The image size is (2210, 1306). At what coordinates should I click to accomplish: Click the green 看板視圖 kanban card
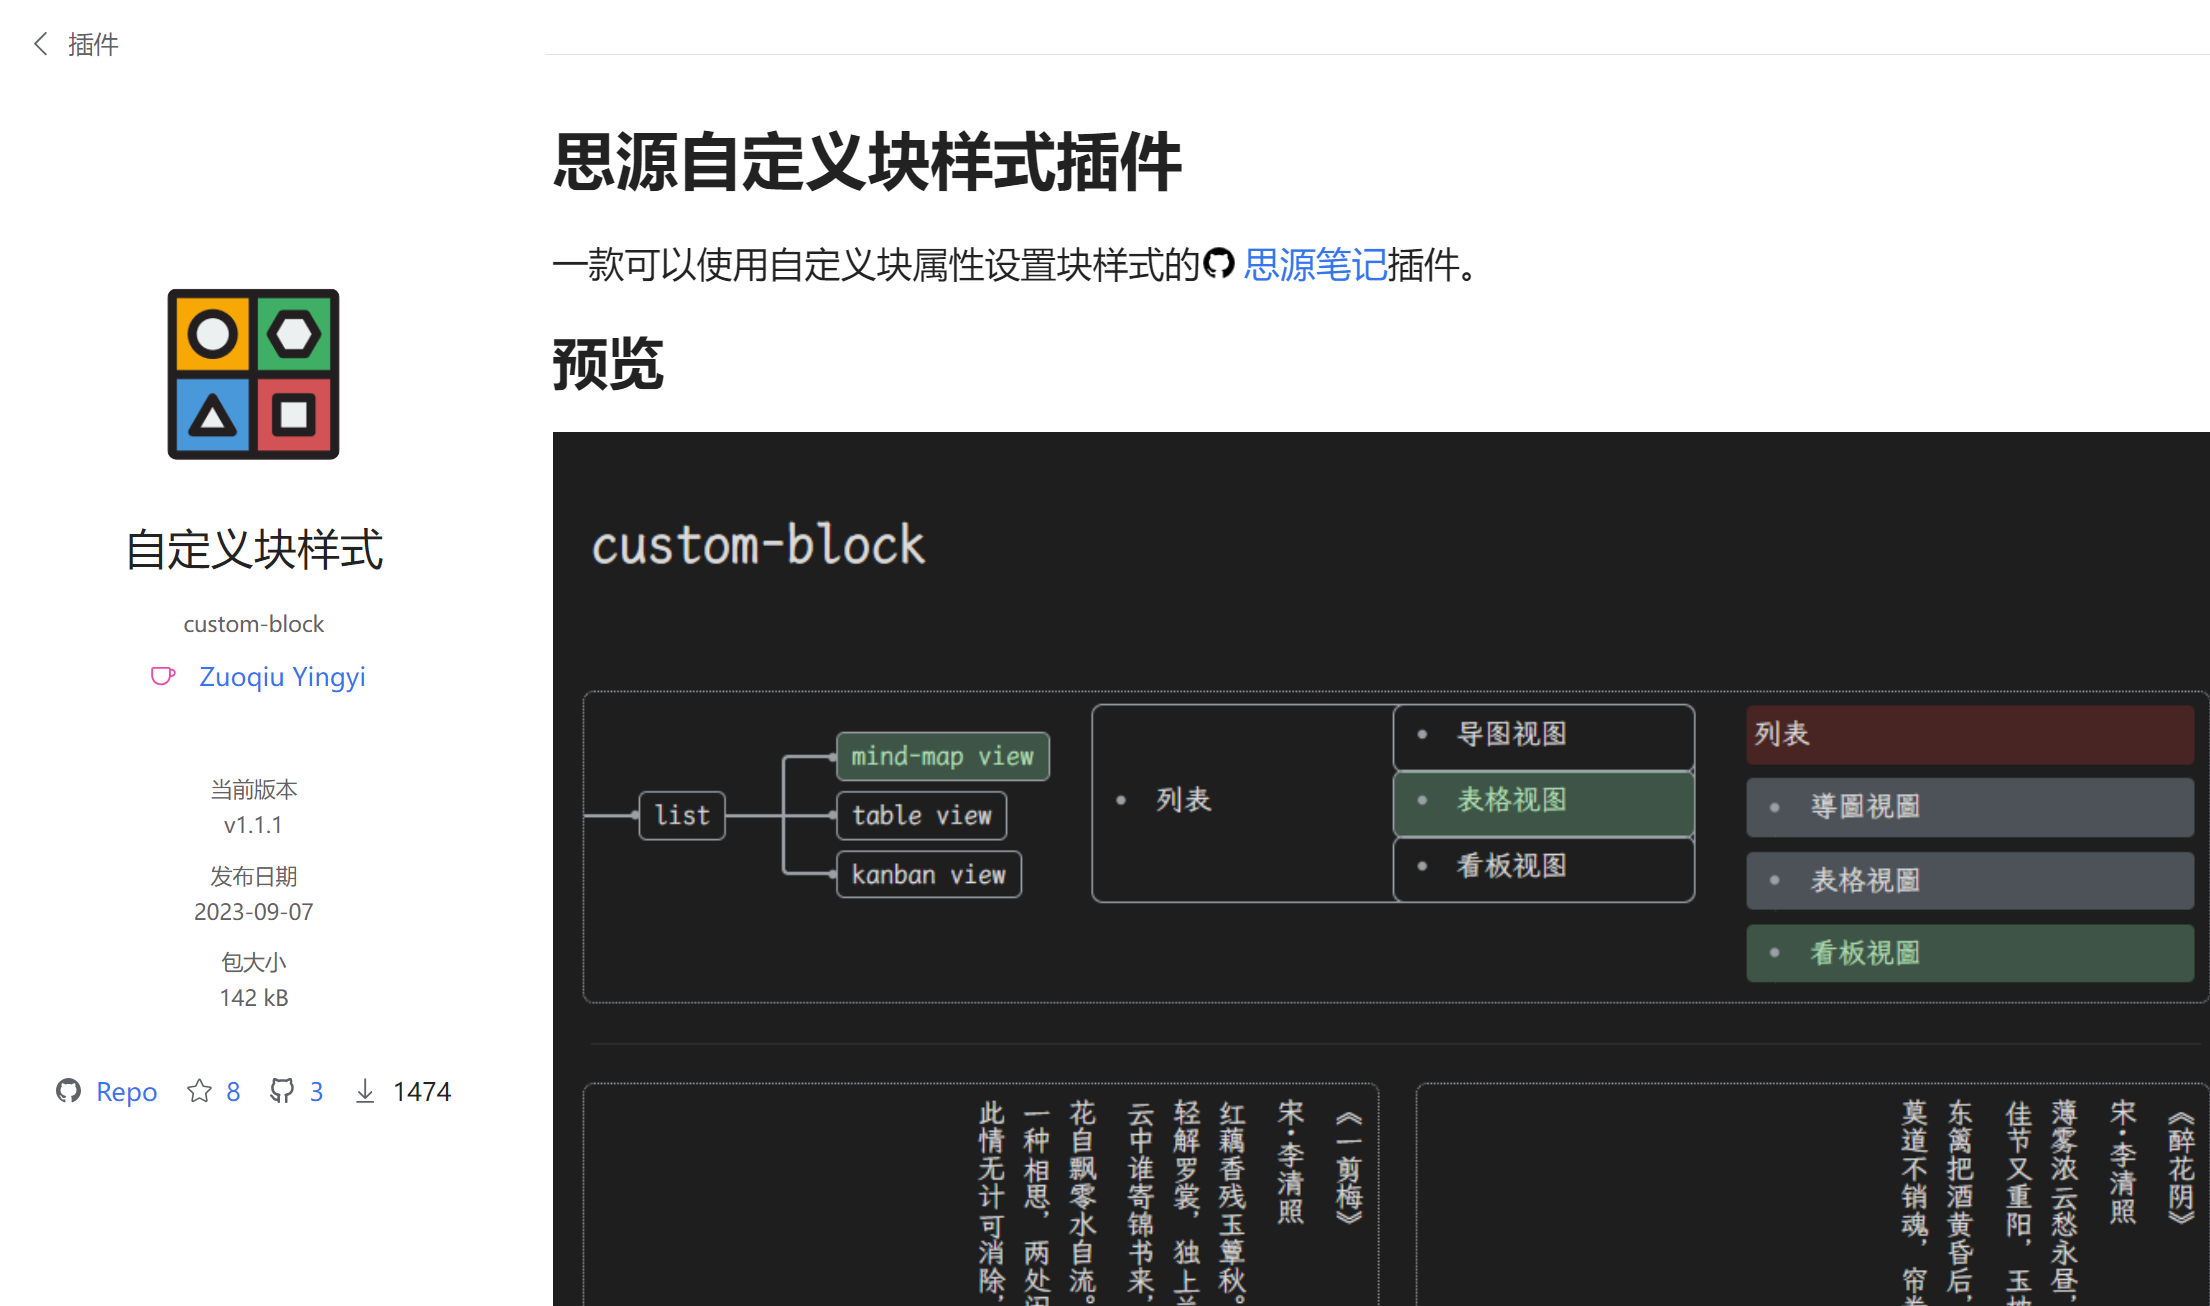(x=1969, y=953)
